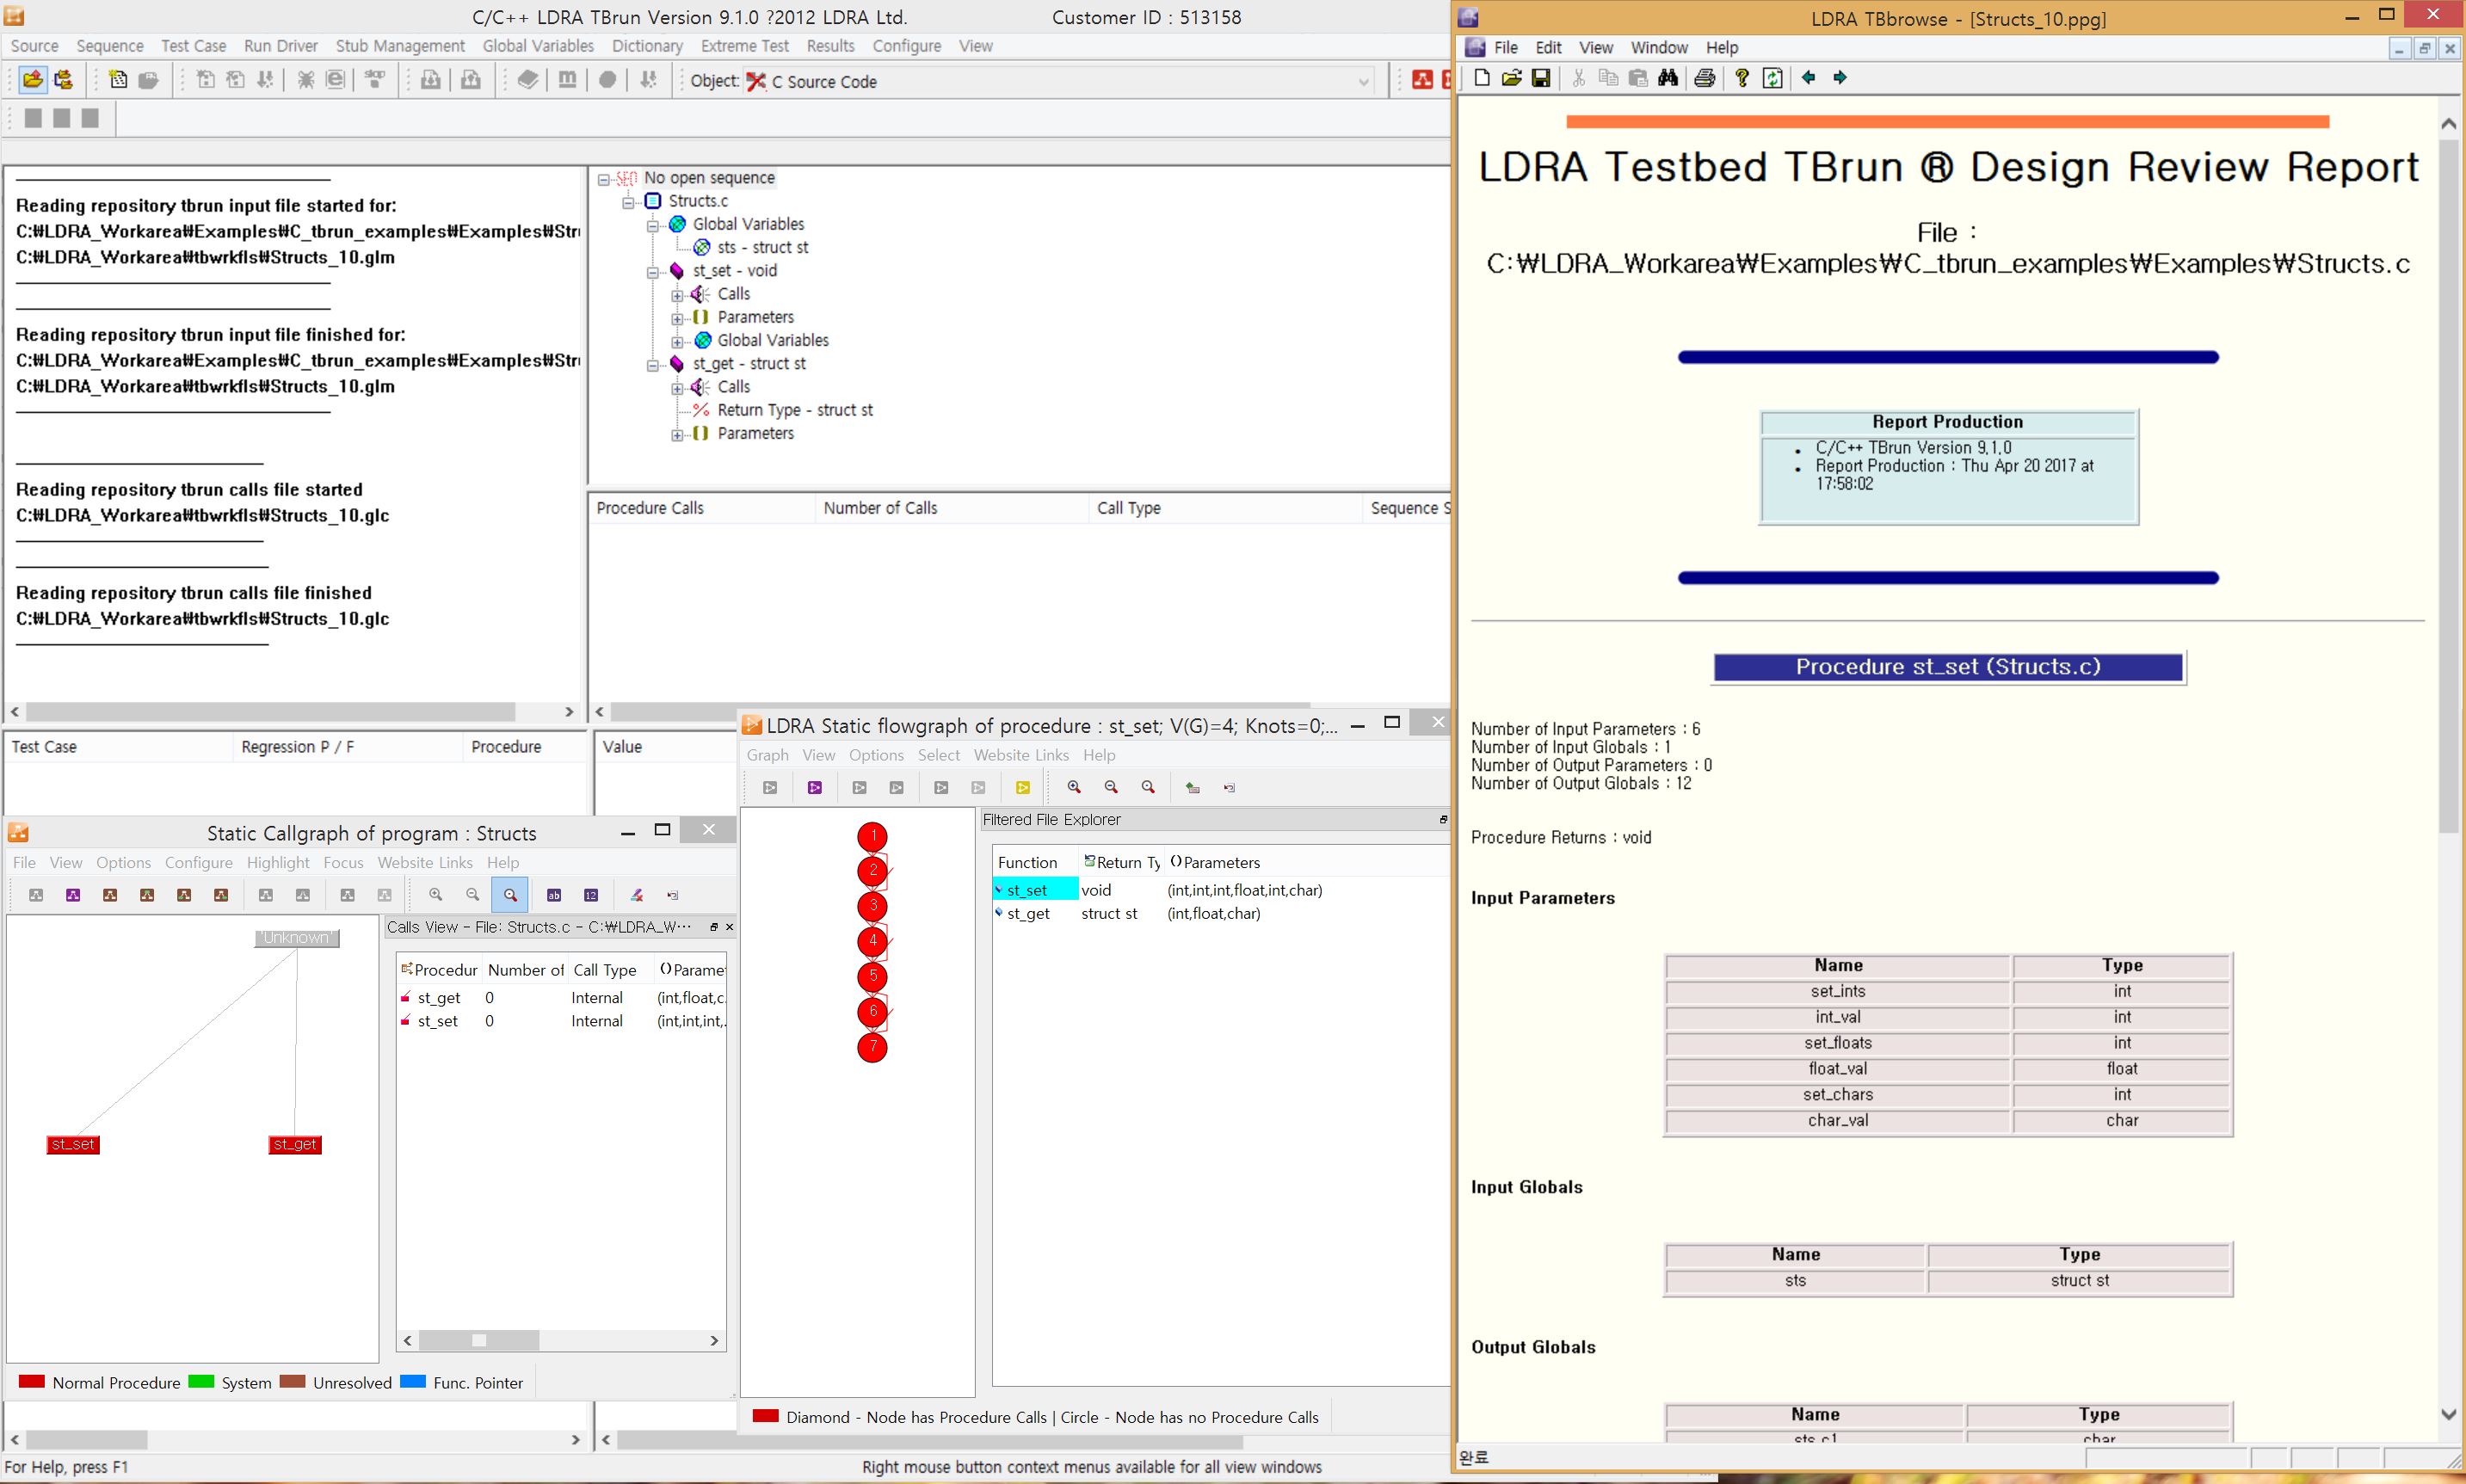Screen dimensions: 2466x1484
Task: Click zoom in magnifier in Static Callgraph toolbar
Action: click(x=436, y=895)
